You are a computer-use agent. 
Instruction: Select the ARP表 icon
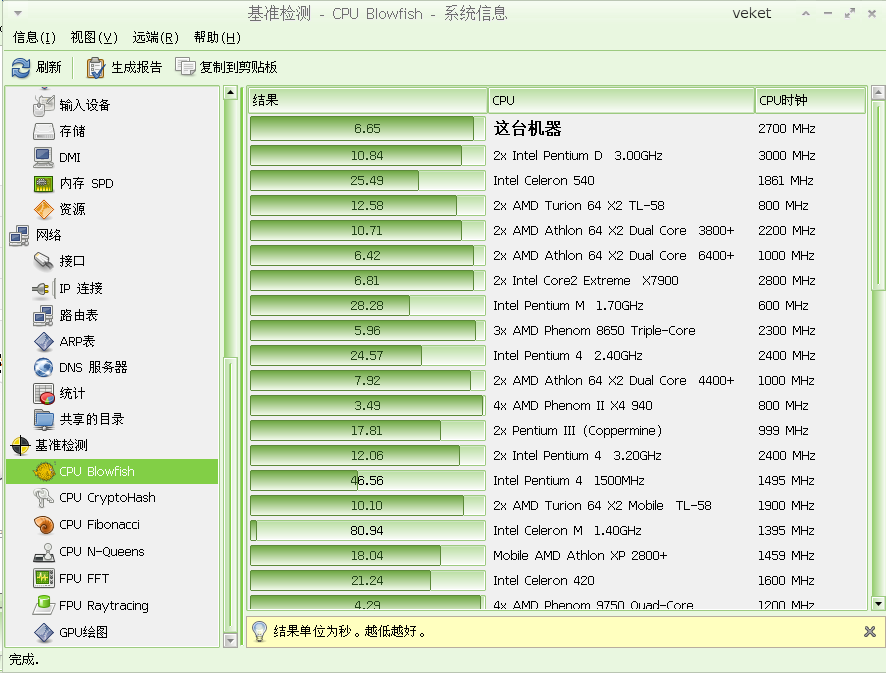[44, 341]
